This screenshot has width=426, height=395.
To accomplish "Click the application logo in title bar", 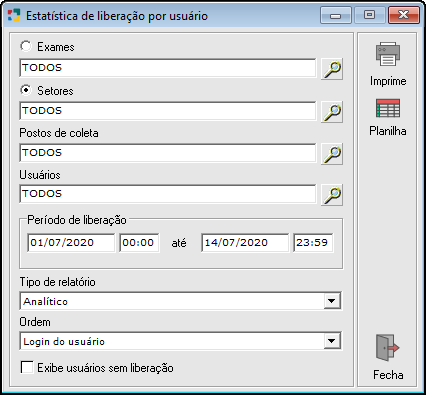I will [14, 15].
